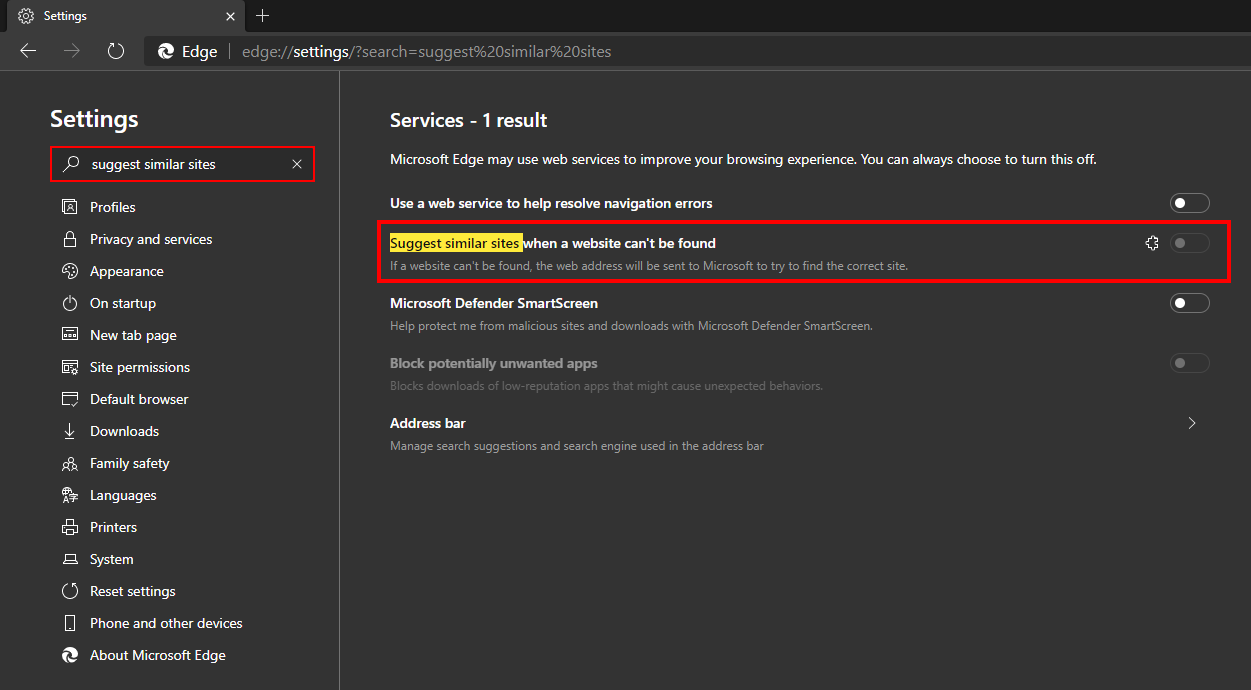This screenshot has height=690, width=1251.
Task: Click the On startup power icon
Action: (x=70, y=303)
